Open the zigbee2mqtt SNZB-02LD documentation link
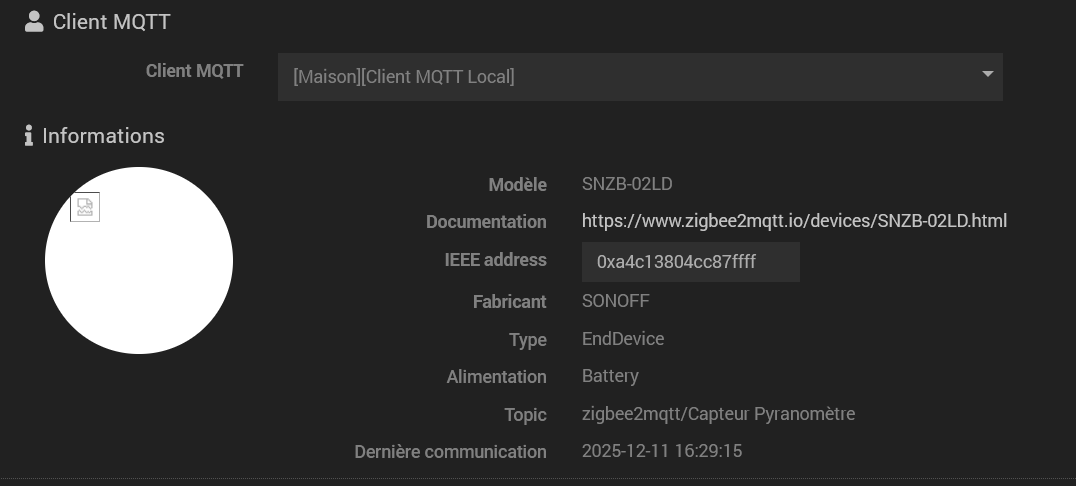Viewport: 1076px width, 486px height. coord(794,221)
